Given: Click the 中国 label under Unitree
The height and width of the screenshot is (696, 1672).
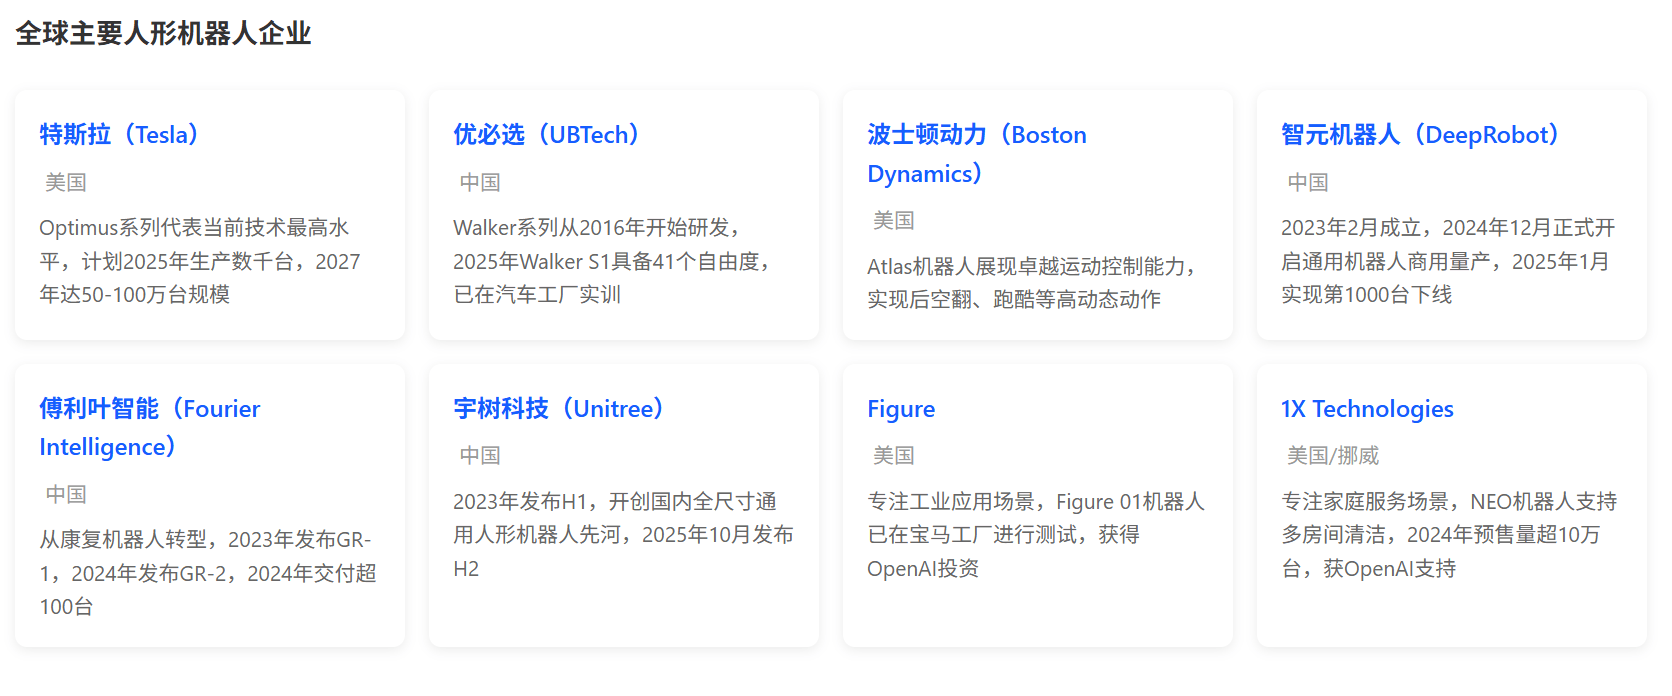Looking at the screenshot, I should (480, 456).
